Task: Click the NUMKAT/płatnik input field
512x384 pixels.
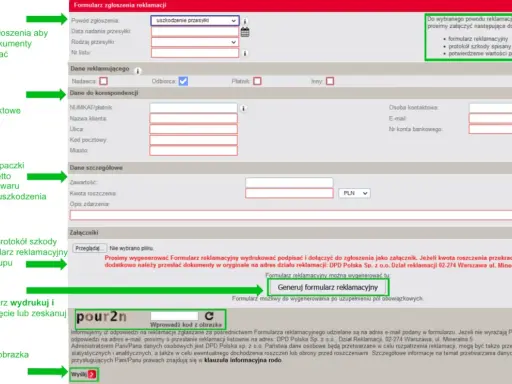Action: (193, 108)
